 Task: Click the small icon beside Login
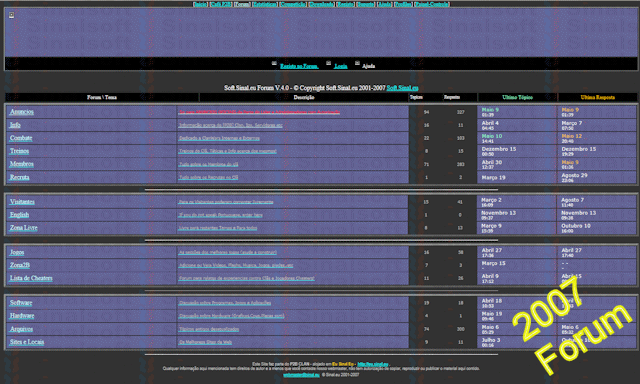[329, 63]
